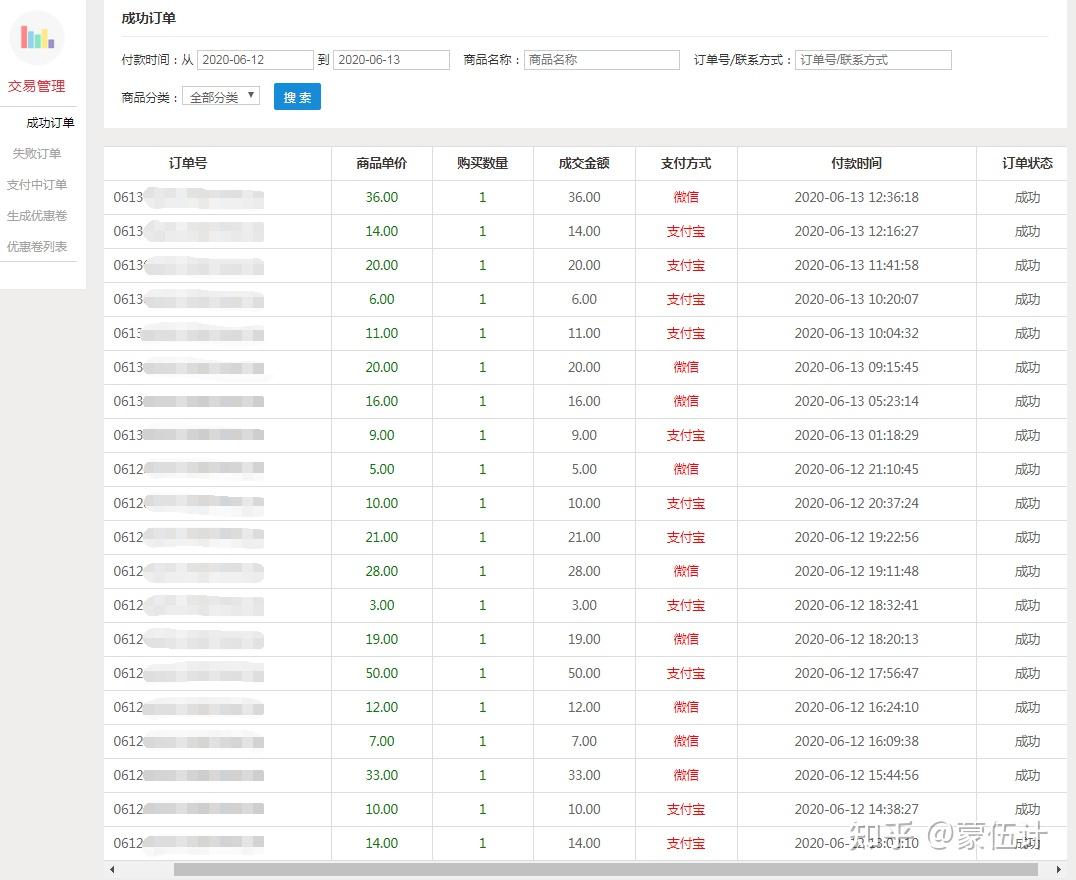Screen dimensions: 1076x880
Task: Click the green unit price 21.00
Action: (382, 537)
